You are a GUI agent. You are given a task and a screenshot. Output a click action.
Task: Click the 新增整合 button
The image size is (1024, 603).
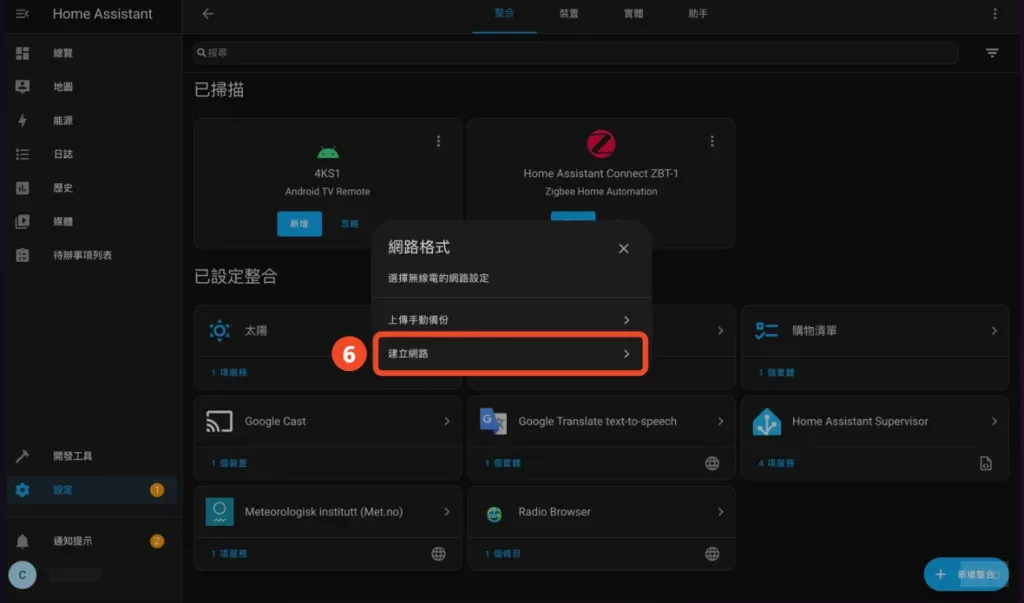tap(965, 574)
